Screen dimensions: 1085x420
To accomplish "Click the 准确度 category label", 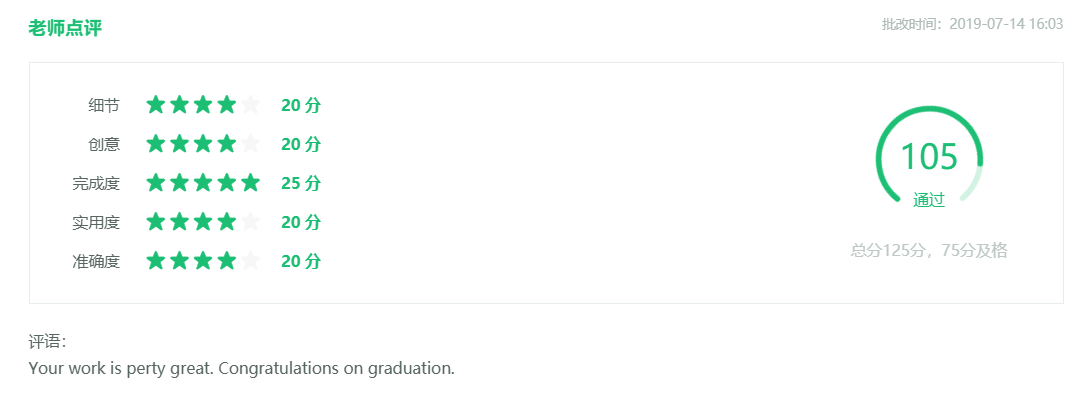I will 96,261.
